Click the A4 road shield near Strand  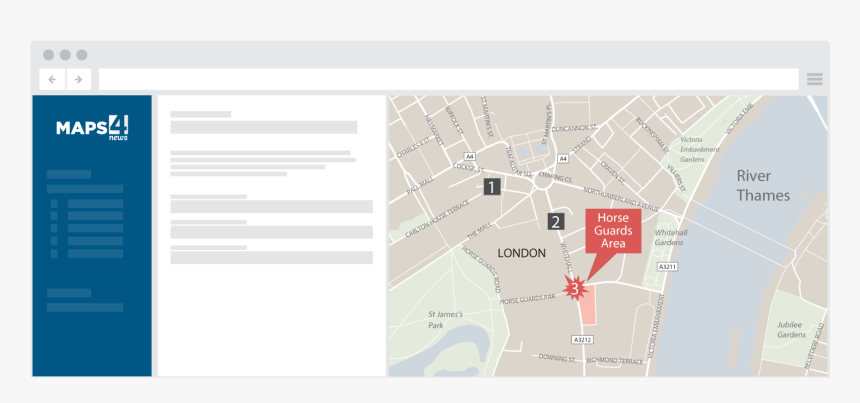563,158
